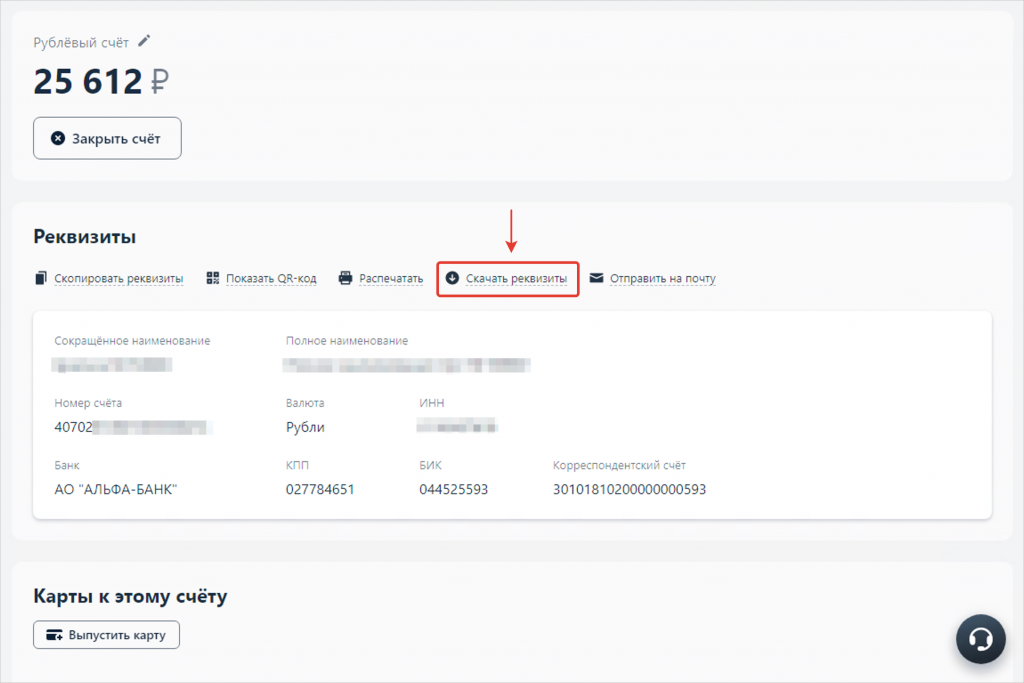The image size is (1024, 683).
Task: Open support chat via the headset icon
Action: point(980,638)
